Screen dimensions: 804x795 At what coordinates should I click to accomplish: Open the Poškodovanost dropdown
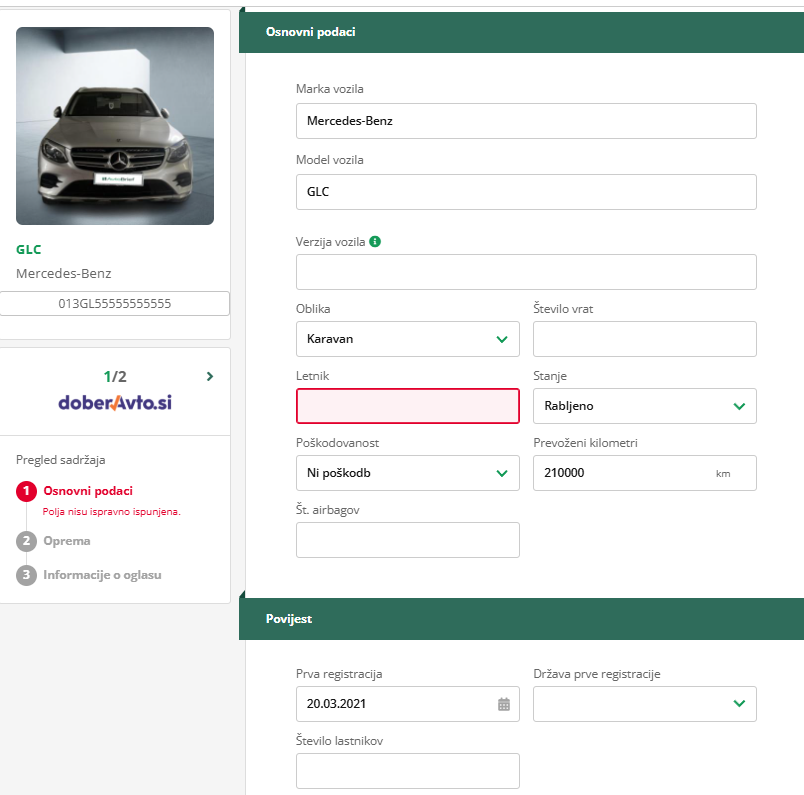(x=407, y=473)
